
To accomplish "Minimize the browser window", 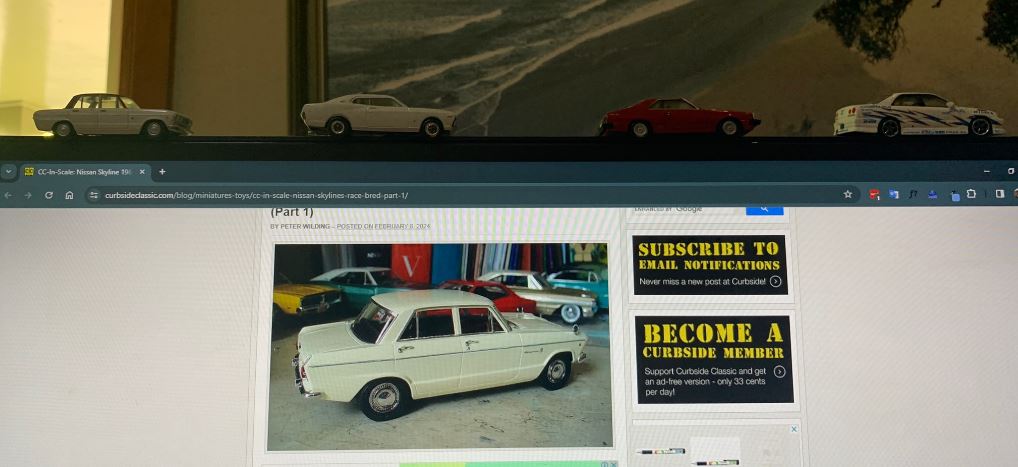I will tap(987, 171).
